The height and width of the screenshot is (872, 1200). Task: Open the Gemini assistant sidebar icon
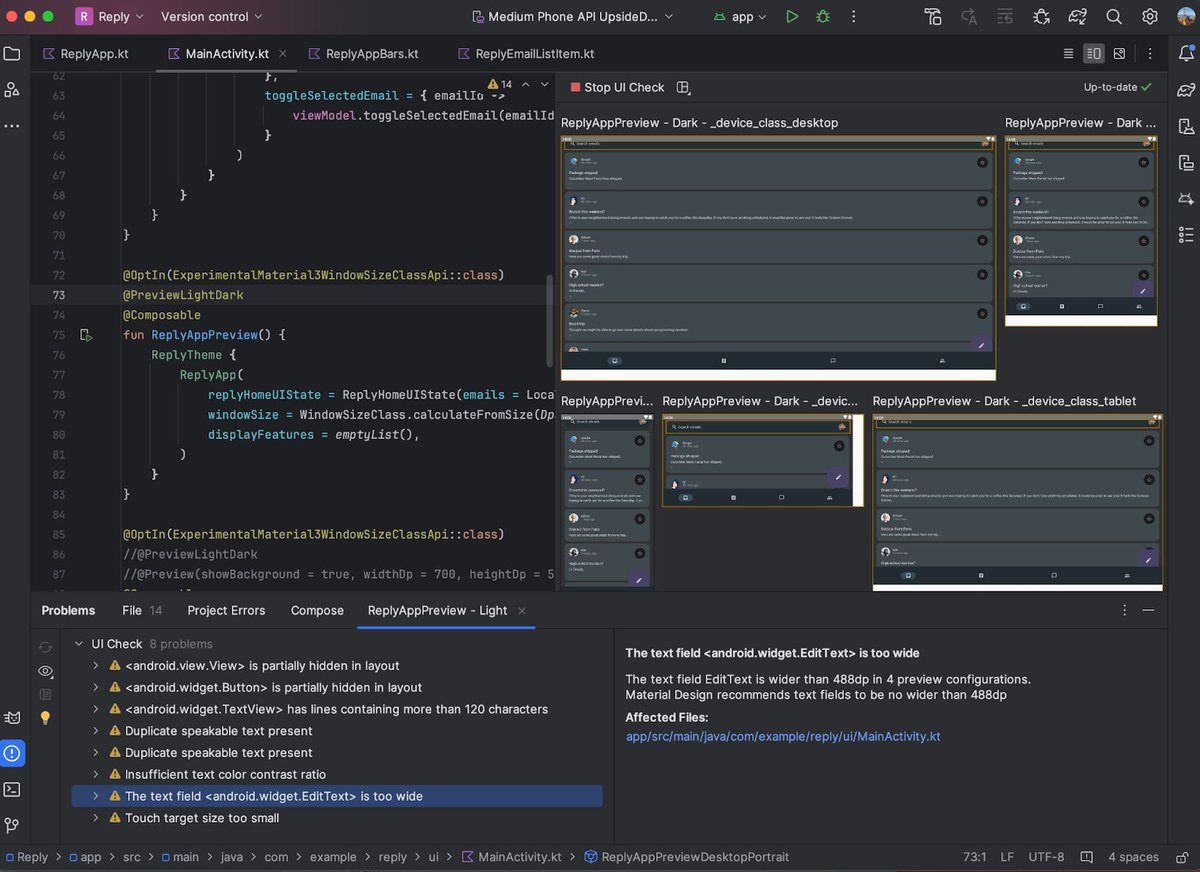point(1186,198)
